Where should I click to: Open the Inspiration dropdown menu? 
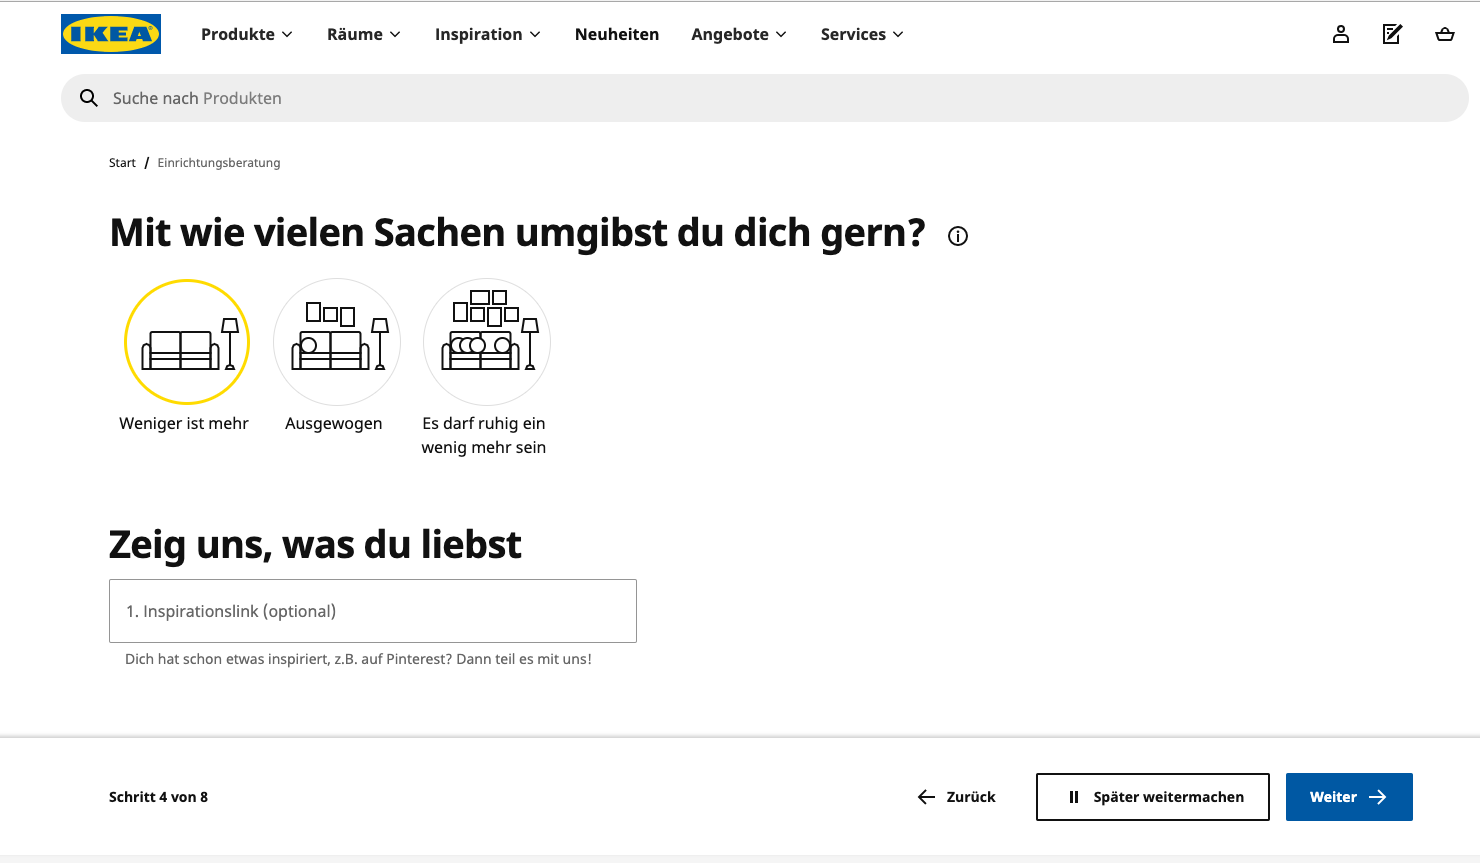[x=487, y=34]
